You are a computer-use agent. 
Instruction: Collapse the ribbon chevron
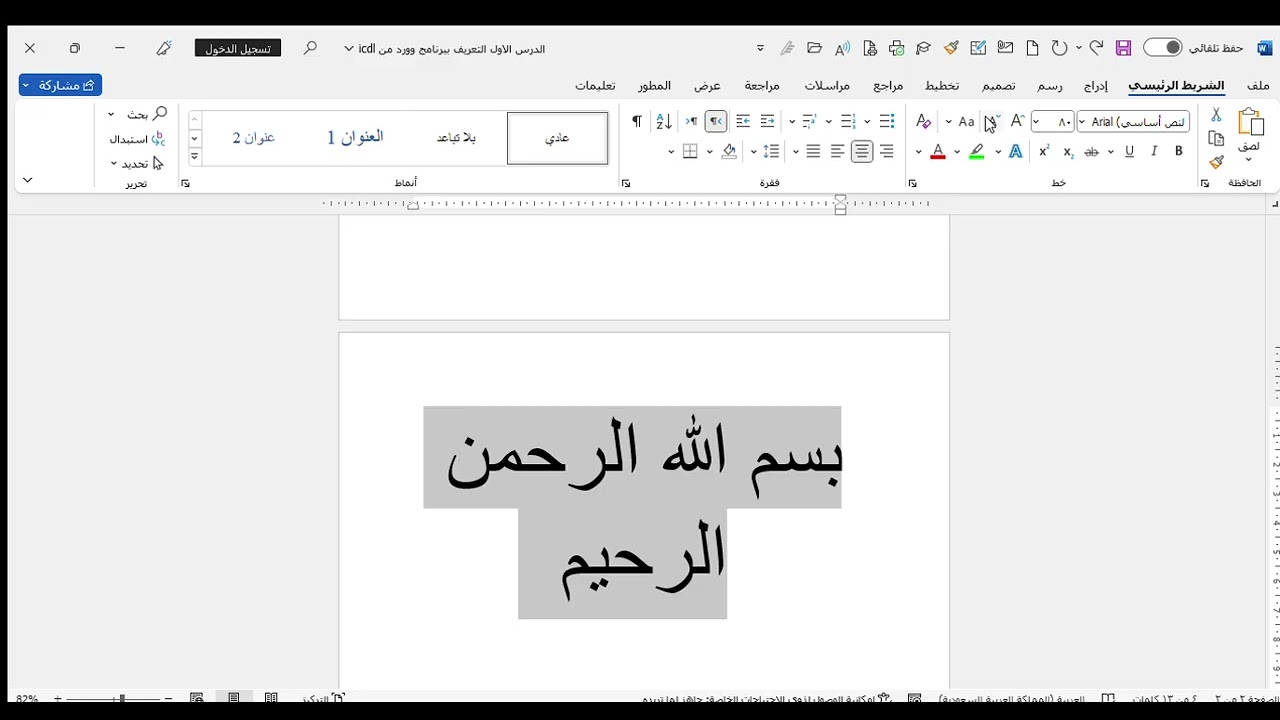click(27, 180)
